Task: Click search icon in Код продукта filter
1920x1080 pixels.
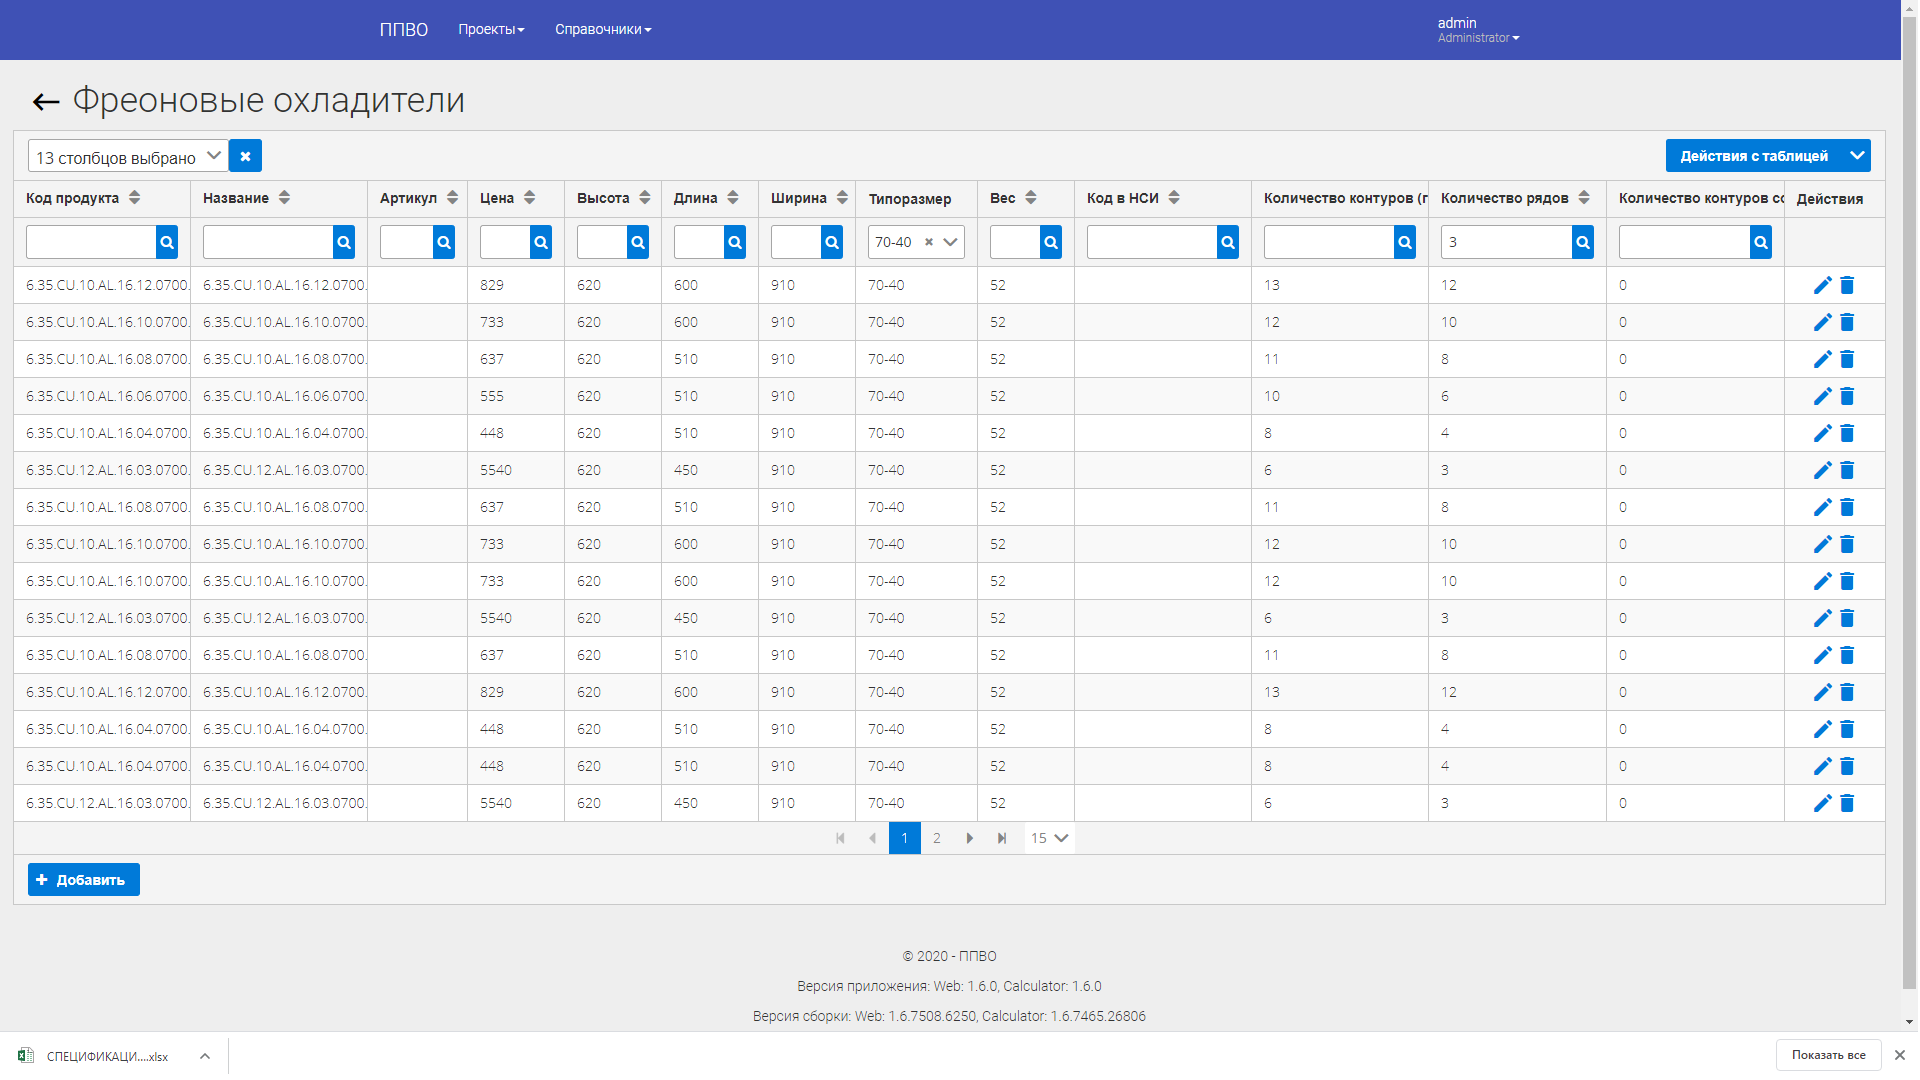Action: [167, 242]
